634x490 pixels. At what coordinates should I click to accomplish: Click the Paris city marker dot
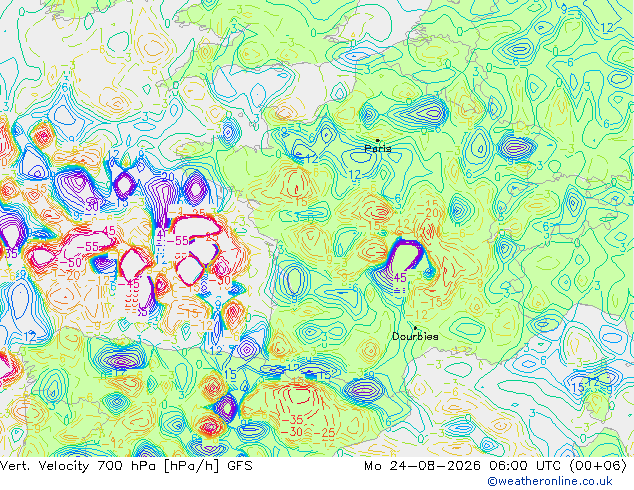(x=378, y=140)
